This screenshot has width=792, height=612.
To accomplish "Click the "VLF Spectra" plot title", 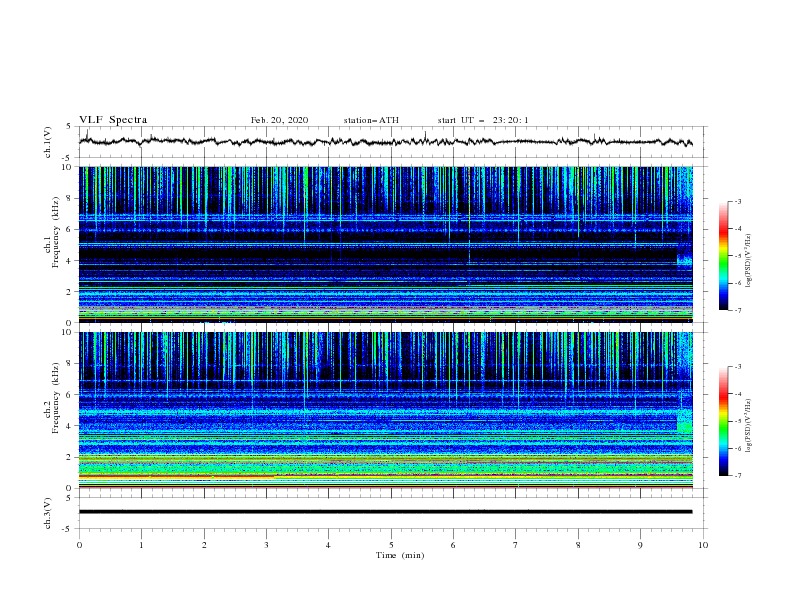I will [x=113, y=120].
